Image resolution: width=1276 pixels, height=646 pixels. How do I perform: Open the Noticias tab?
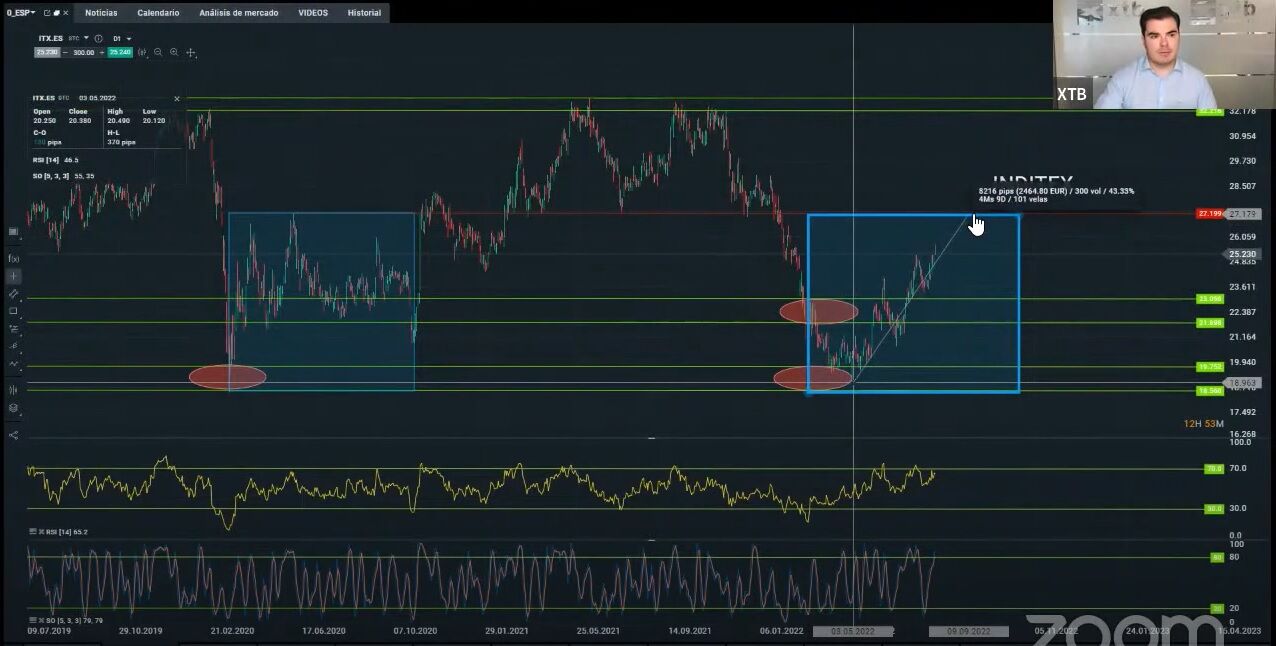(101, 13)
